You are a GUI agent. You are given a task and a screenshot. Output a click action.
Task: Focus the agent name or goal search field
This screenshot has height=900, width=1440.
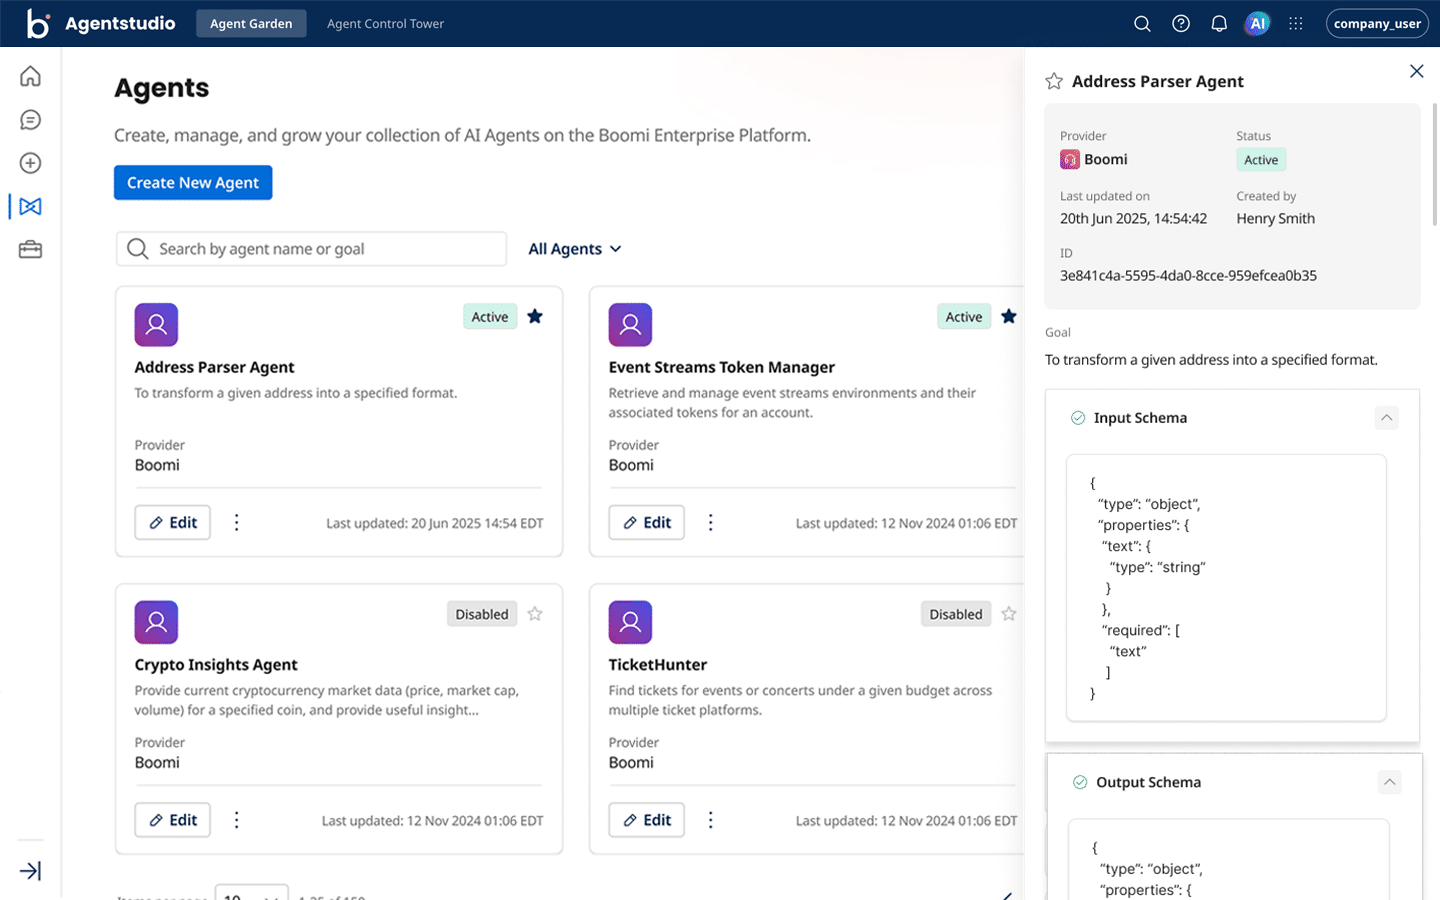tap(311, 249)
